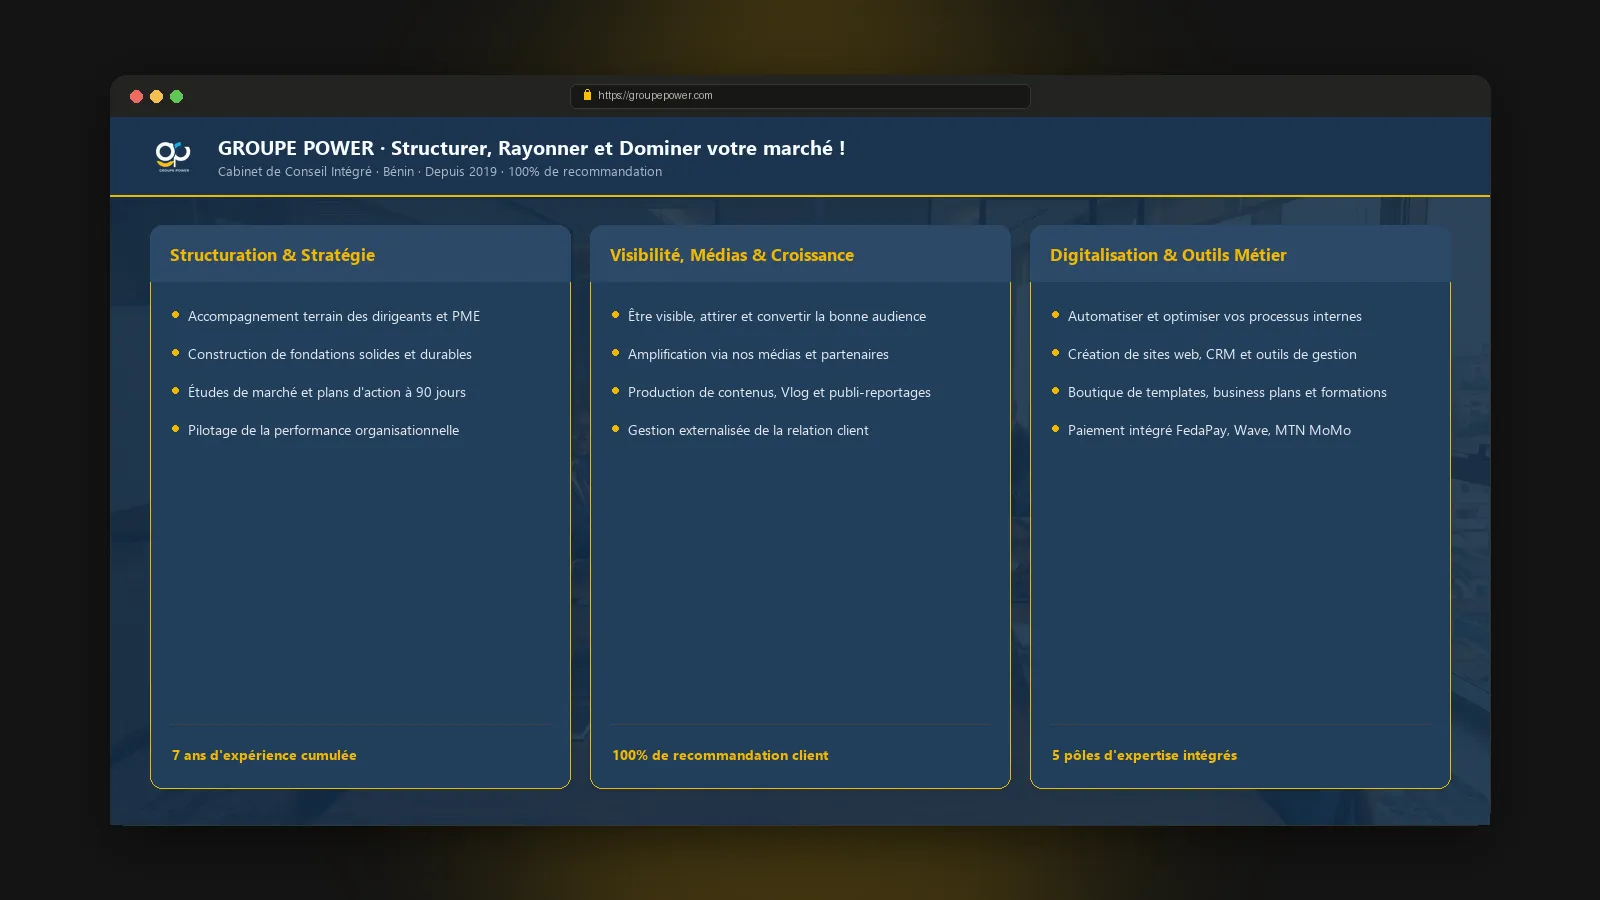The image size is (1600, 900).
Task: Click '7 ans d'expérience cumulée' footer
Action: tap(264, 755)
